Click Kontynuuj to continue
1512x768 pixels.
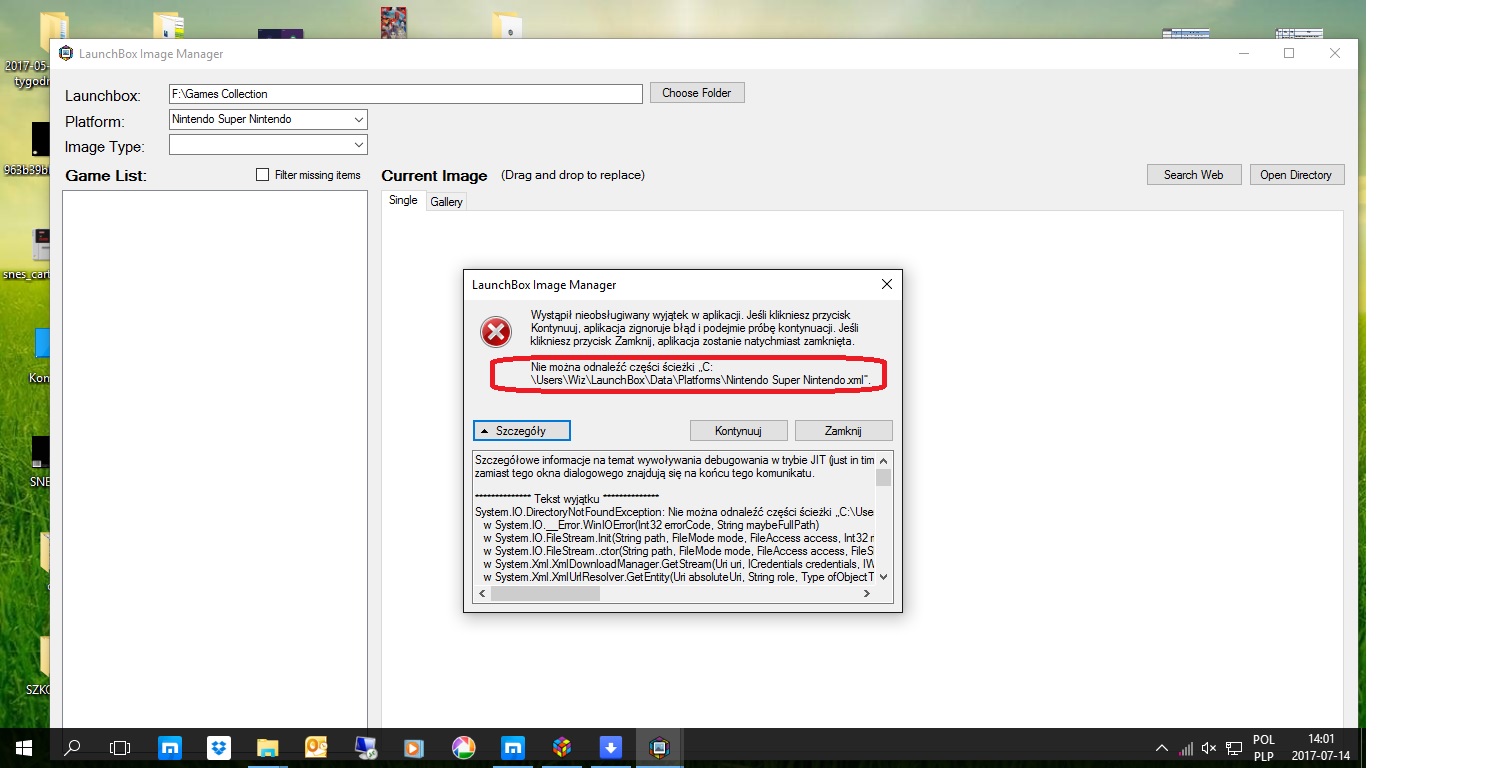pyautogui.click(x=739, y=431)
